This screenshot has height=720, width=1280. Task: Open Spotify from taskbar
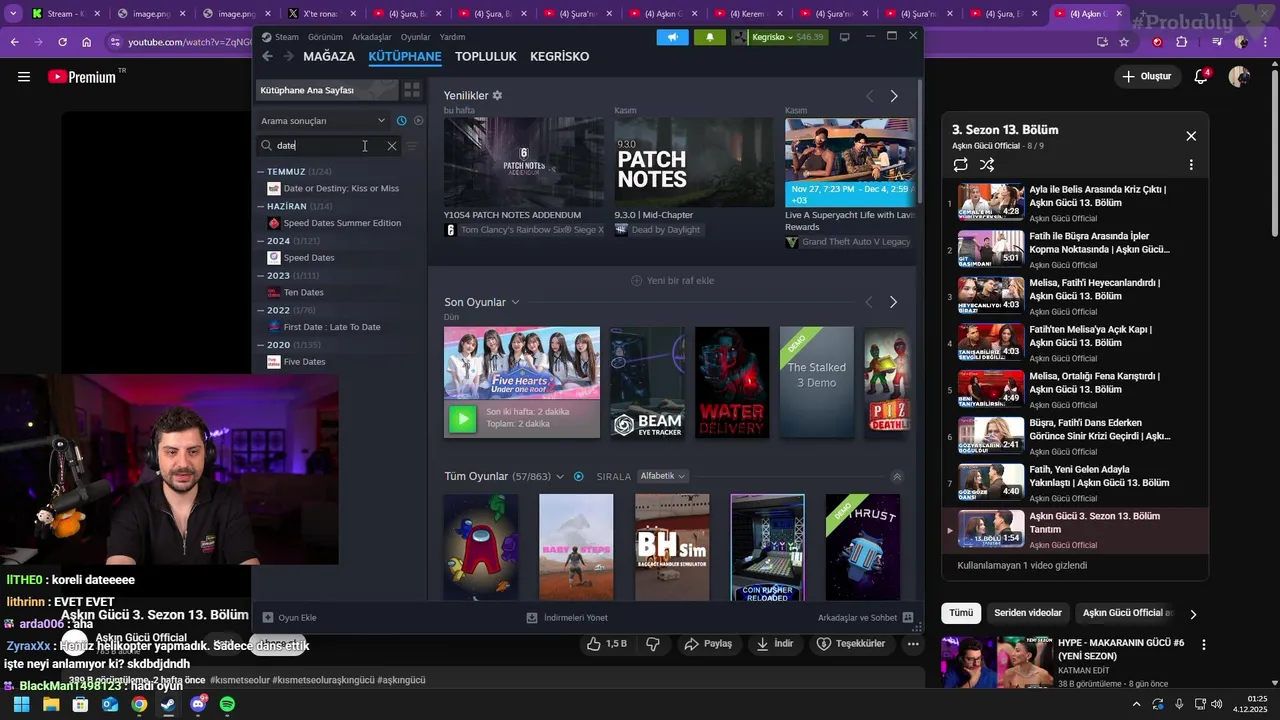point(227,705)
